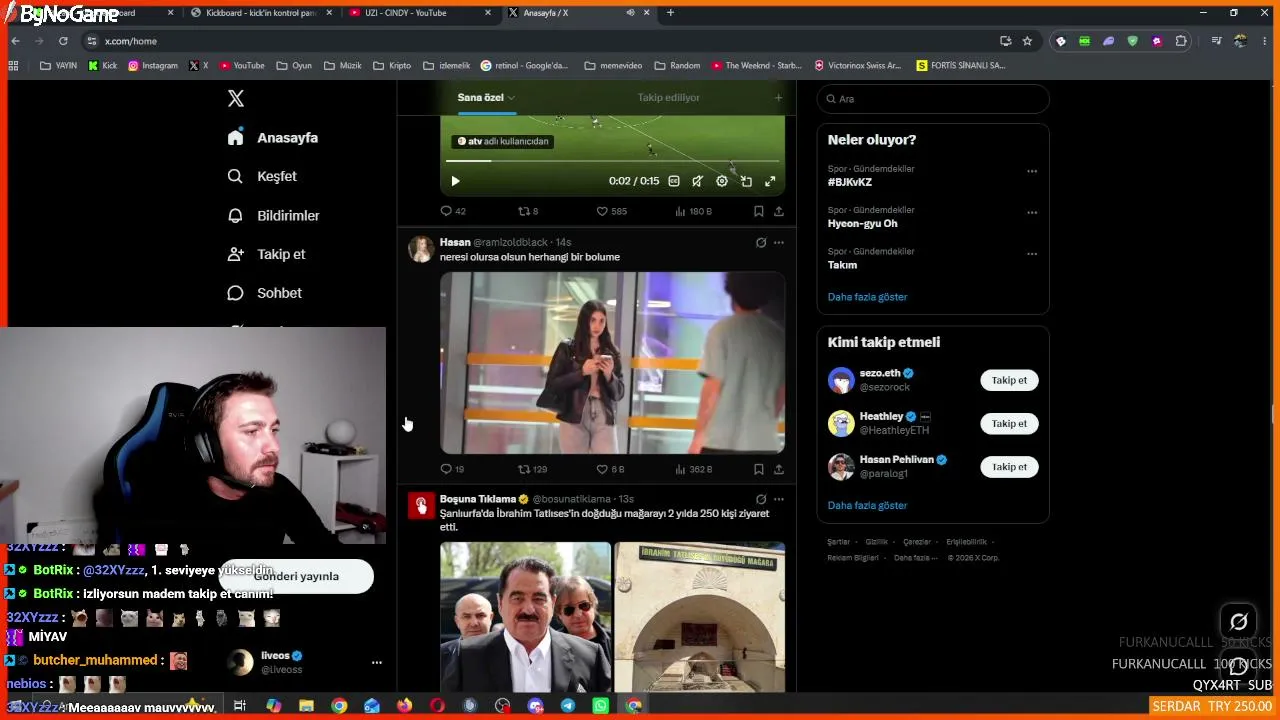Seek the football video progress bar

tap(612, 160)
